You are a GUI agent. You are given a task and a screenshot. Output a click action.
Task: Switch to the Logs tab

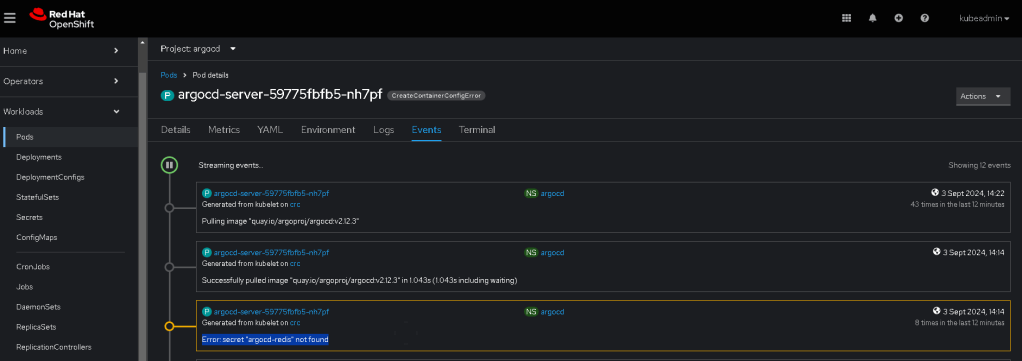tap(383, 130)
